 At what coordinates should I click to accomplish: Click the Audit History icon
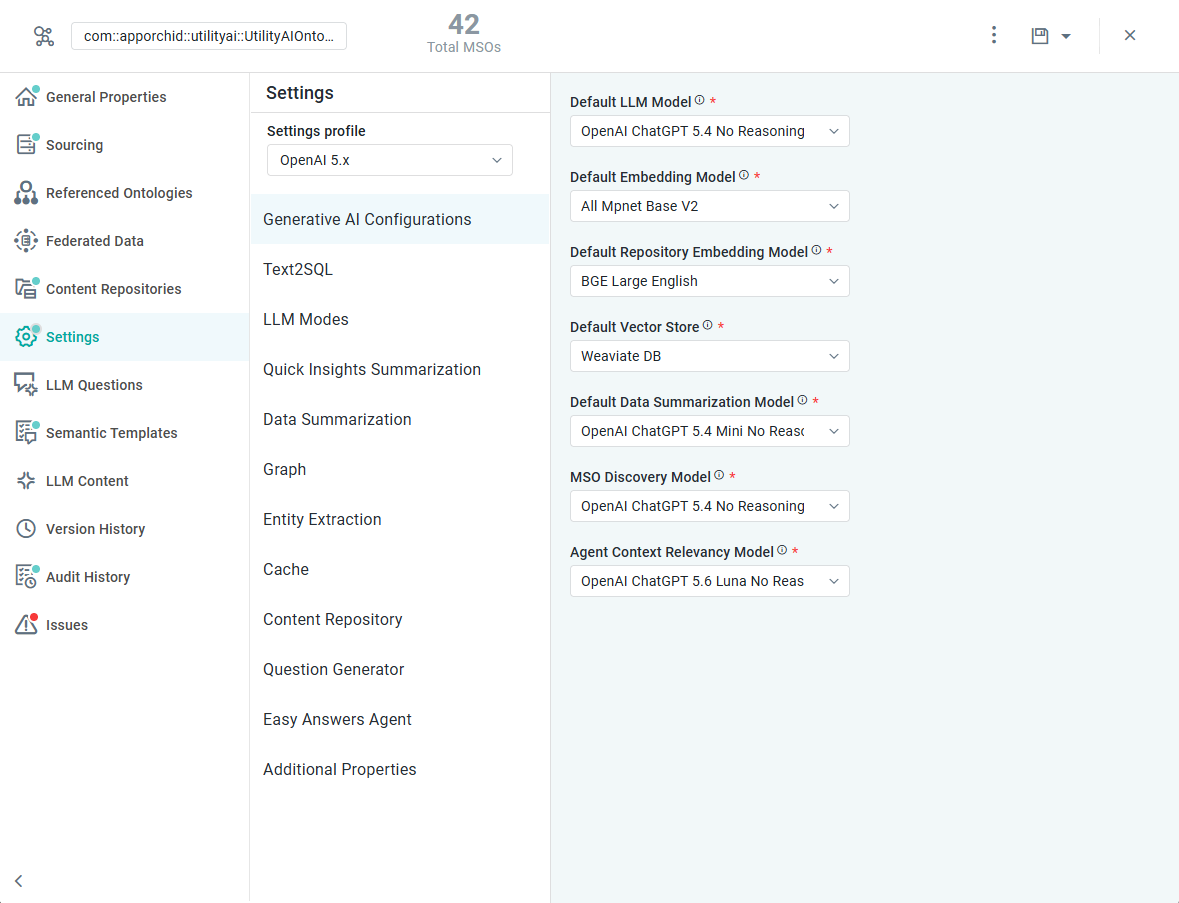tap(26, 577)
